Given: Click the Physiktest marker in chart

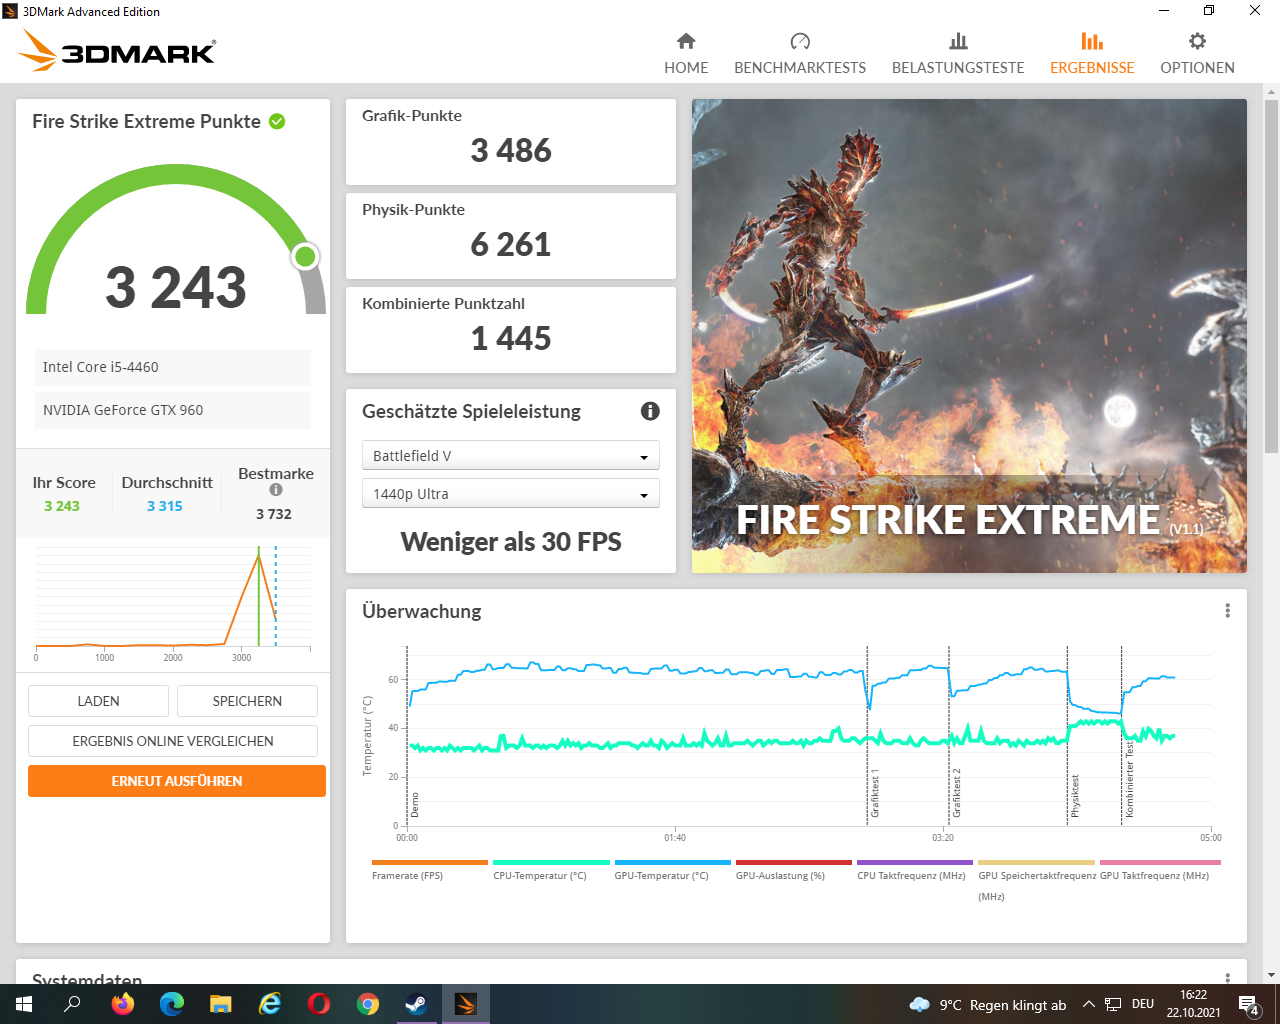Looking at the screenshot, I should point(1075,796).
